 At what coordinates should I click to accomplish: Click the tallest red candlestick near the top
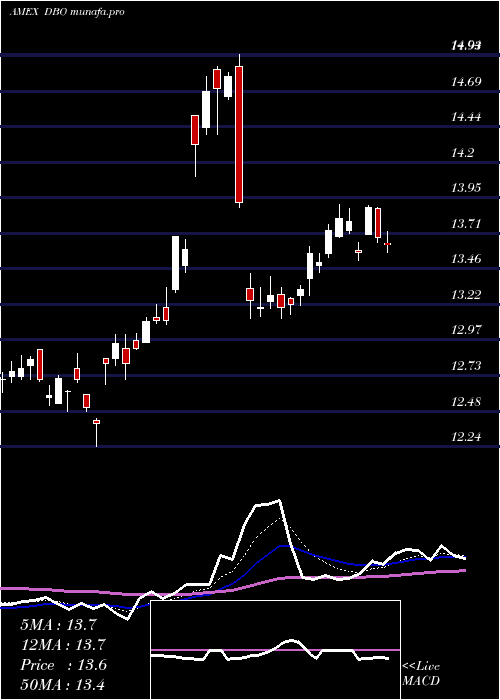point(239,134)
